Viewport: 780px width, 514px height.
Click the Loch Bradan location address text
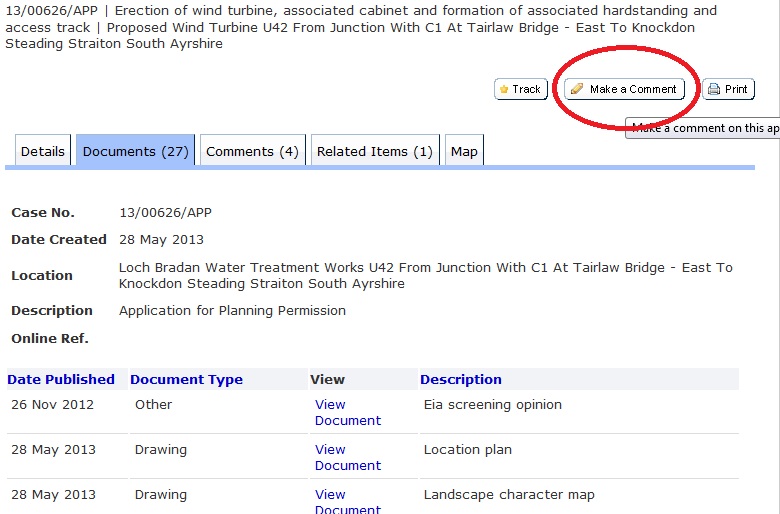point(425,276)
